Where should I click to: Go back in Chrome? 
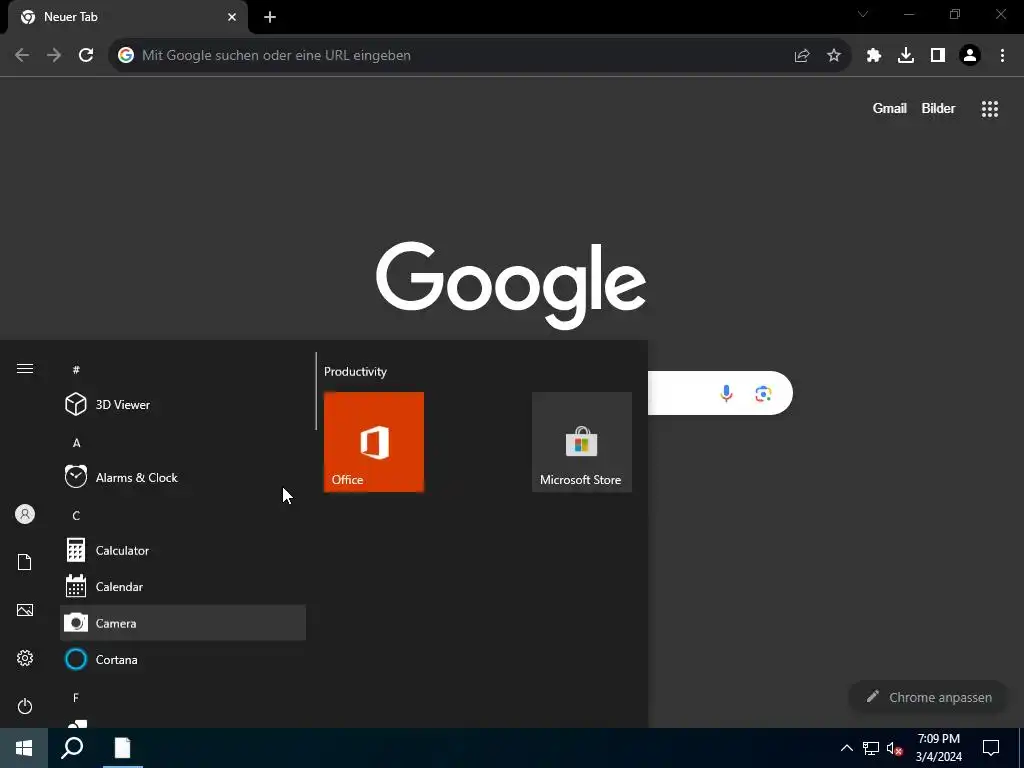tap(22, 56)
